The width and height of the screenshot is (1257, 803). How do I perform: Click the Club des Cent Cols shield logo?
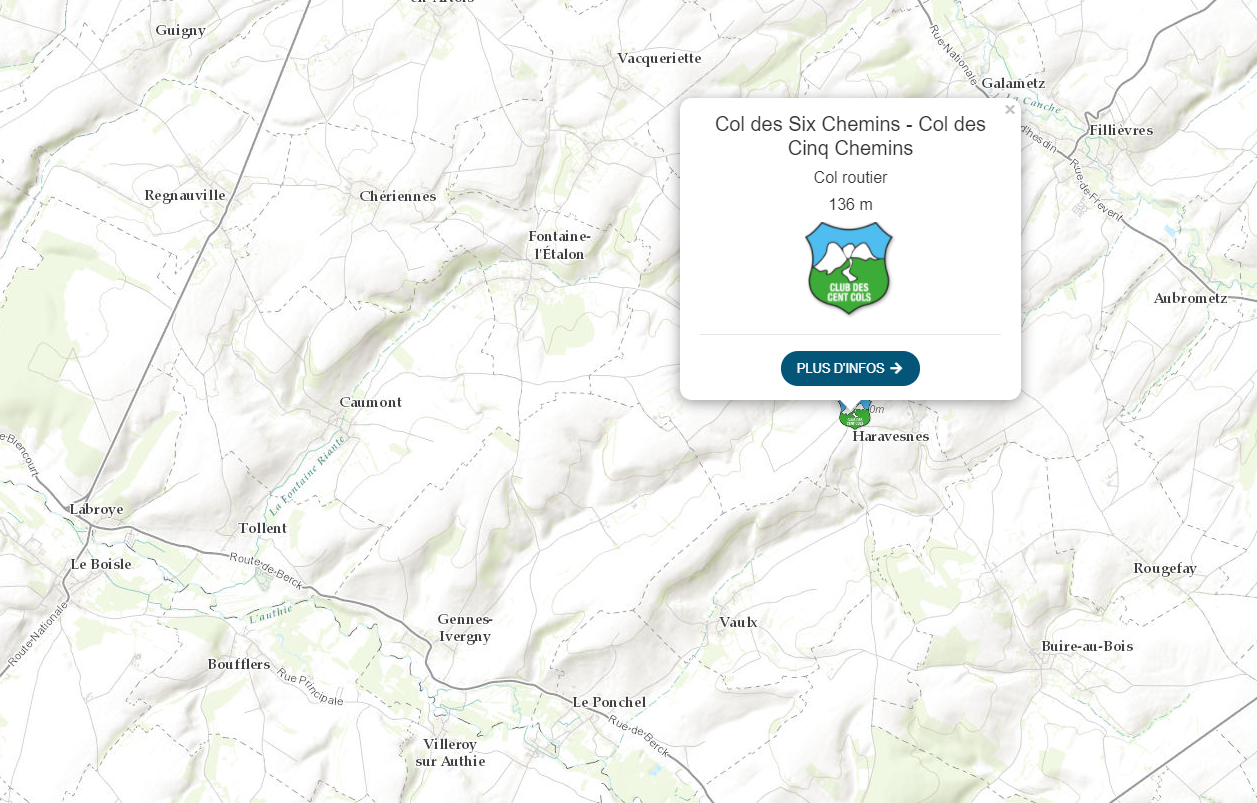point(849,269)
